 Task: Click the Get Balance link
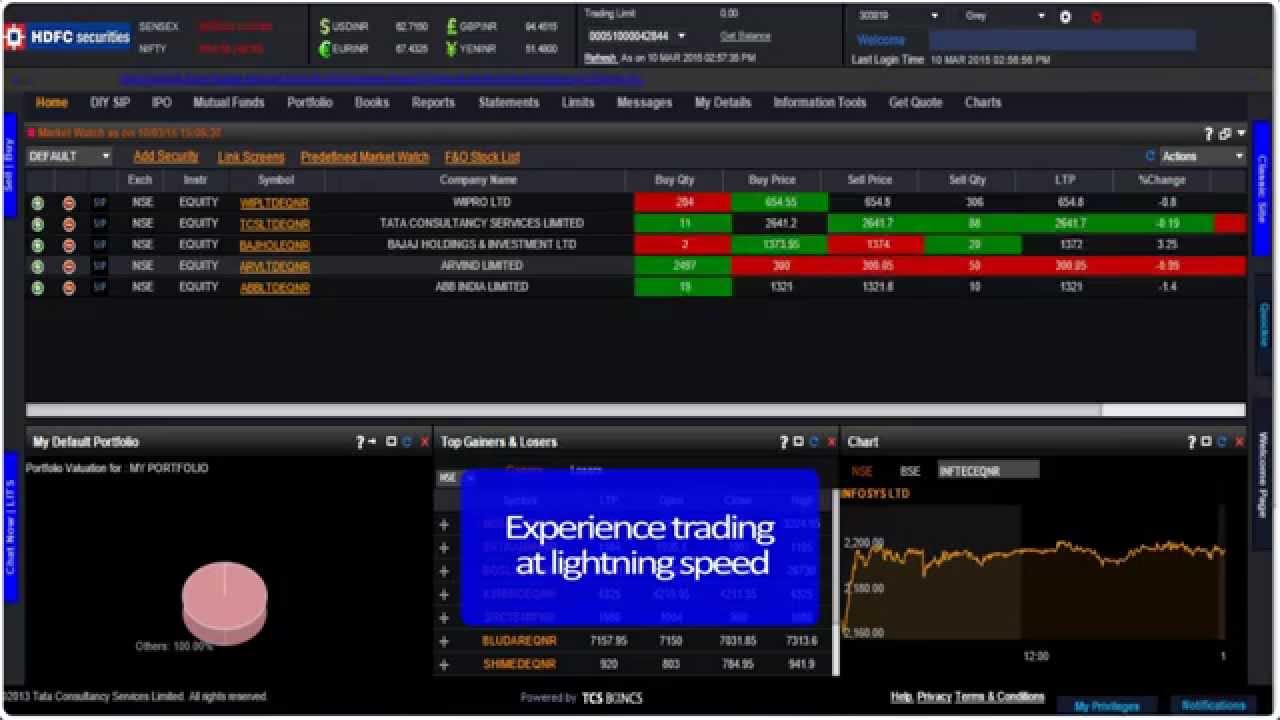746,36
